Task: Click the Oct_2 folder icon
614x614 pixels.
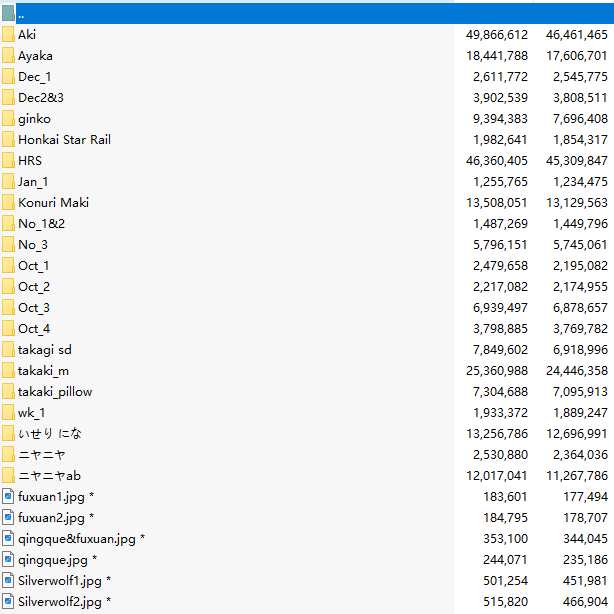Action: (8, 287)
